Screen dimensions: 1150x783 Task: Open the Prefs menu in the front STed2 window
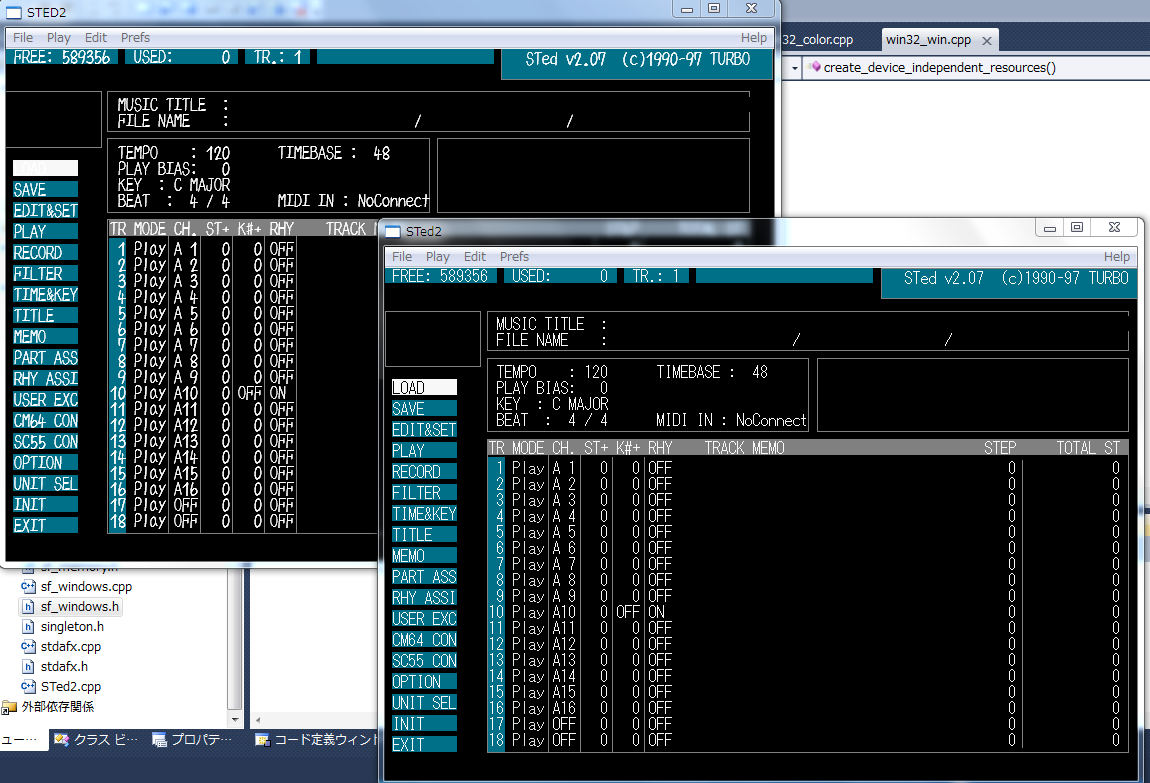(514, 257)
